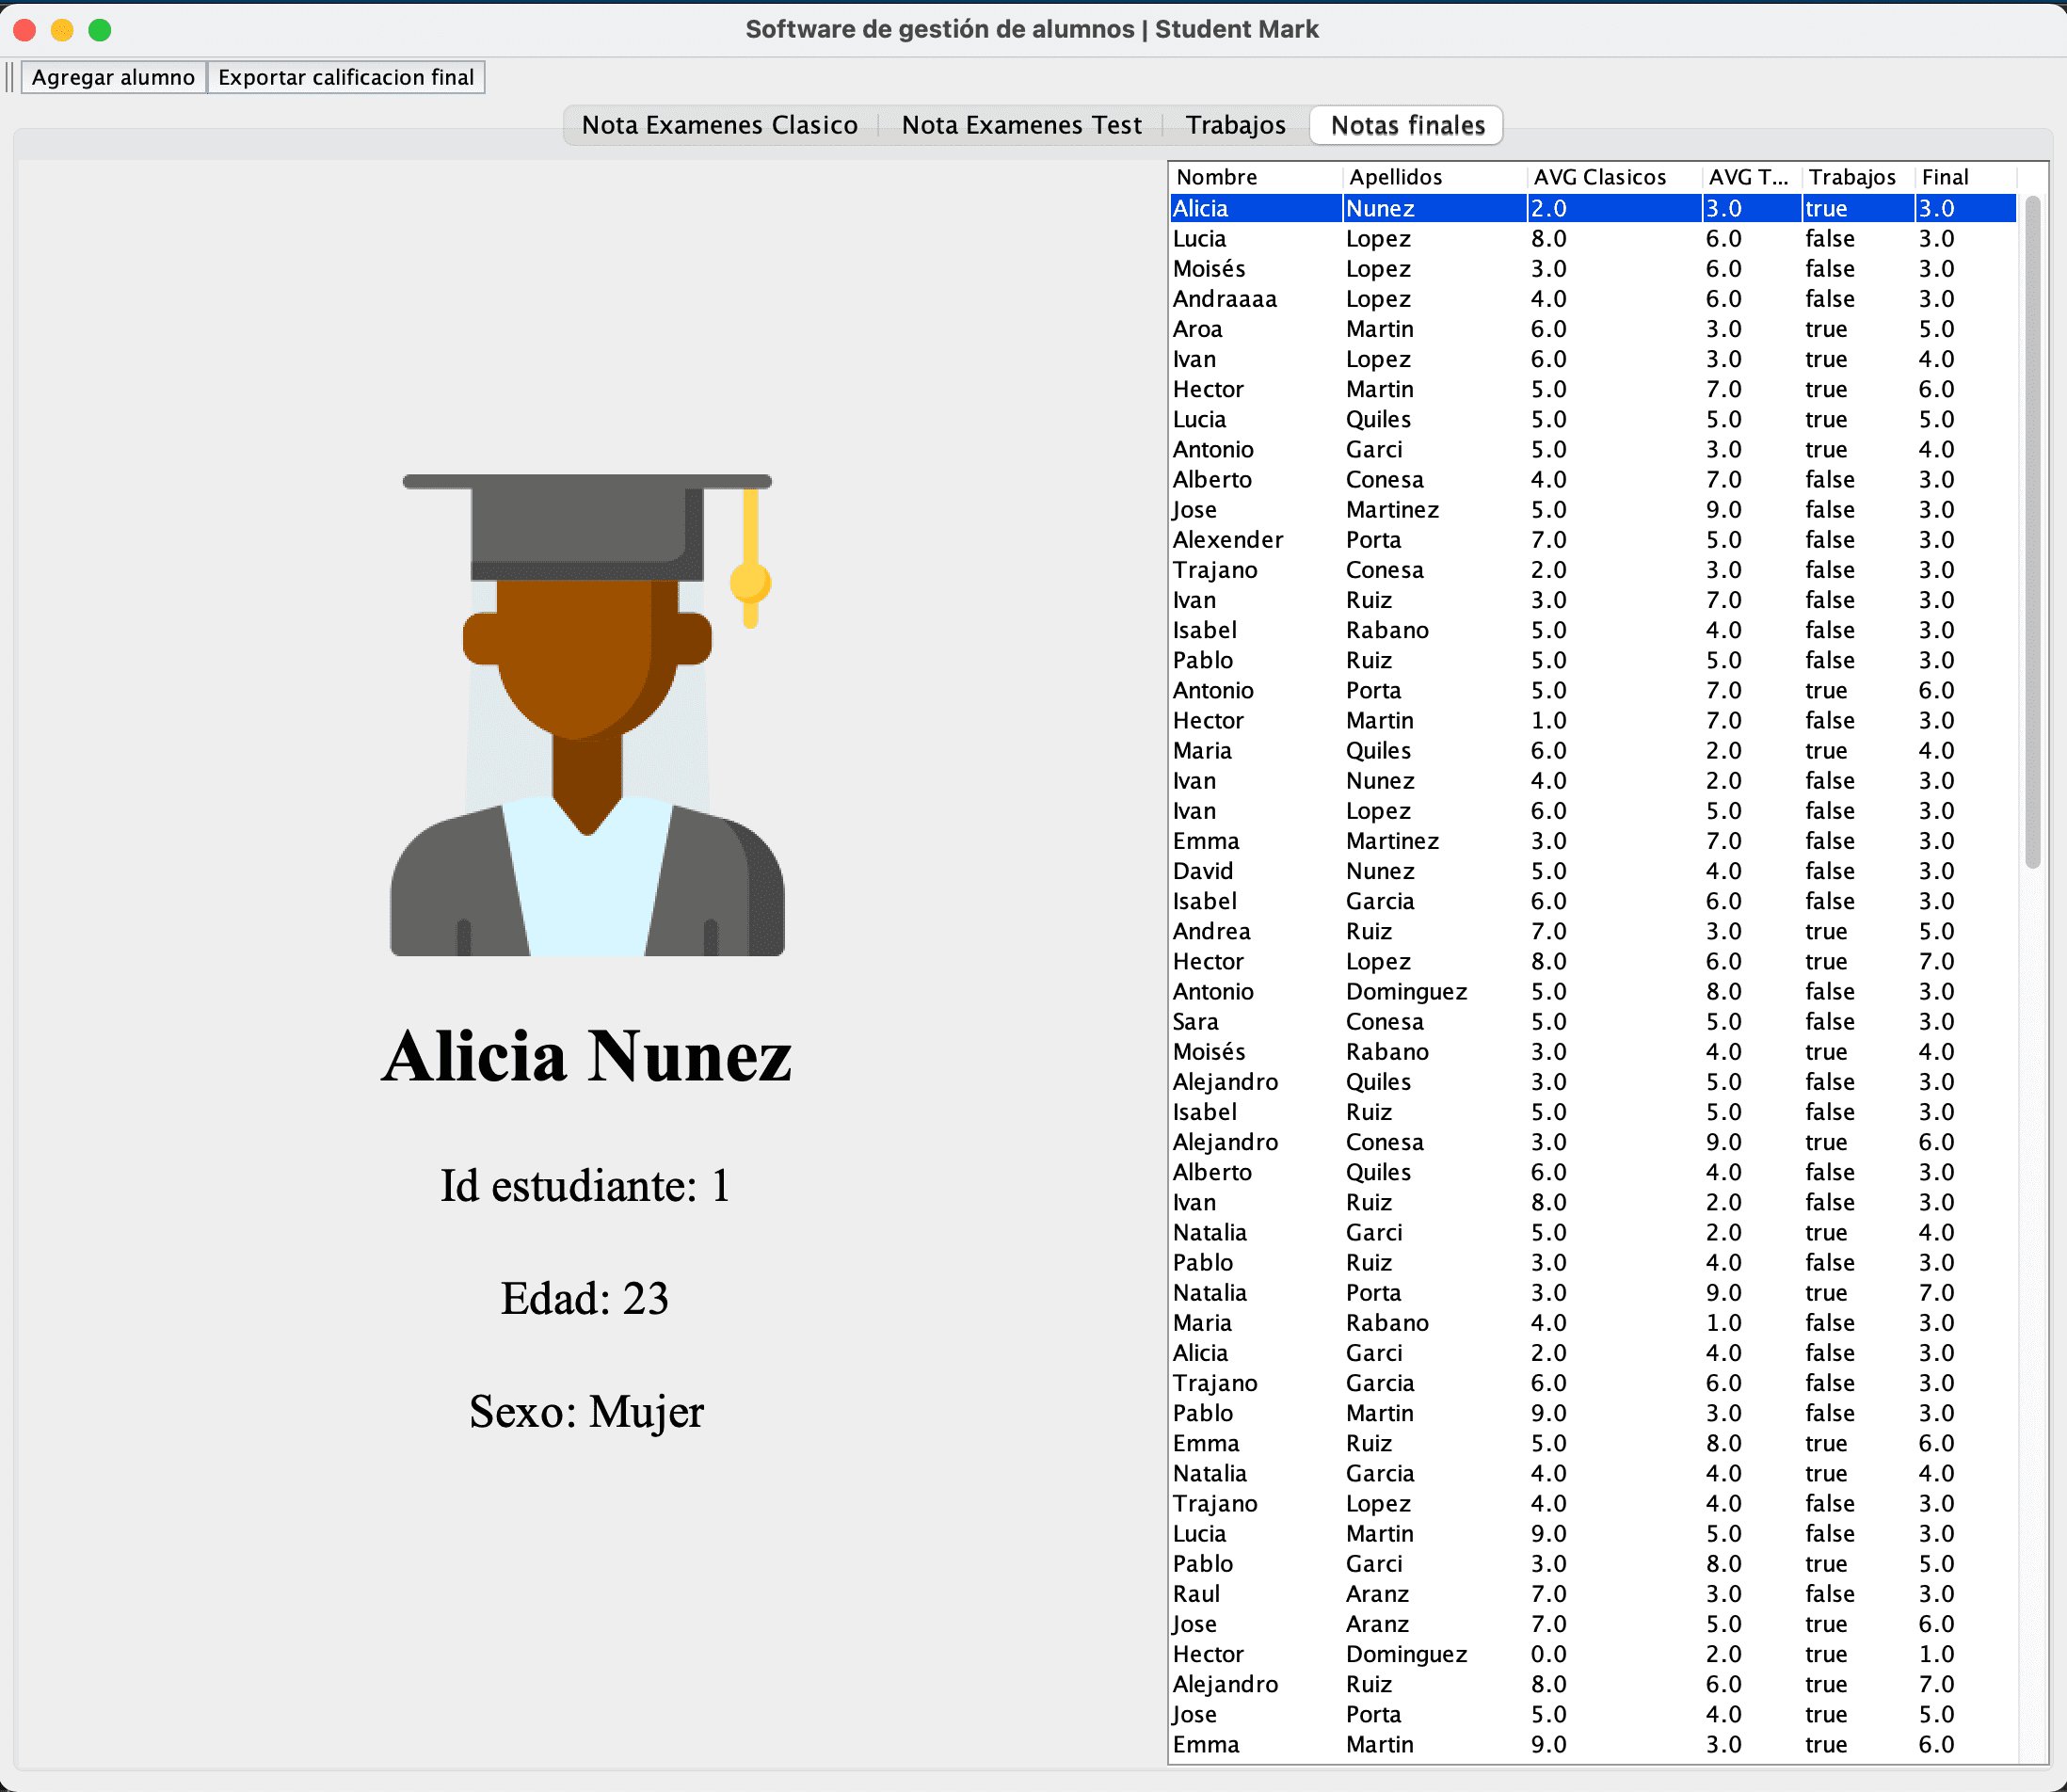The height and width of the screenshot is (1792, 2067).
Task: Select the highlighted Alicia Nunez row
Action: [x=1593, y=208]
